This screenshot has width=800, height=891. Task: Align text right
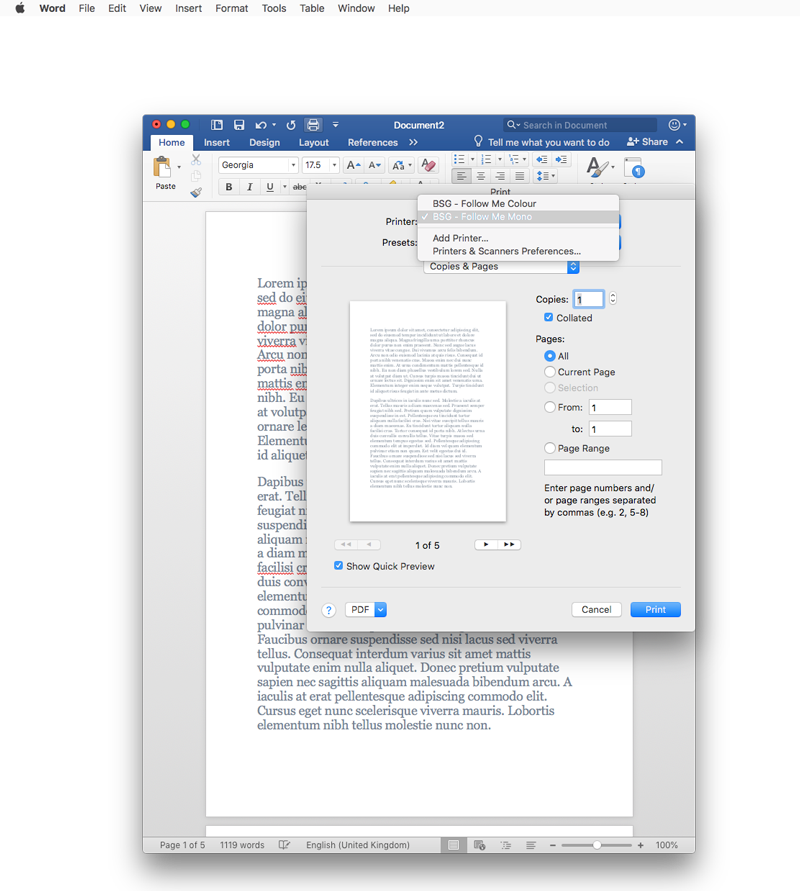pyautogui.click(x=500, y=176)
